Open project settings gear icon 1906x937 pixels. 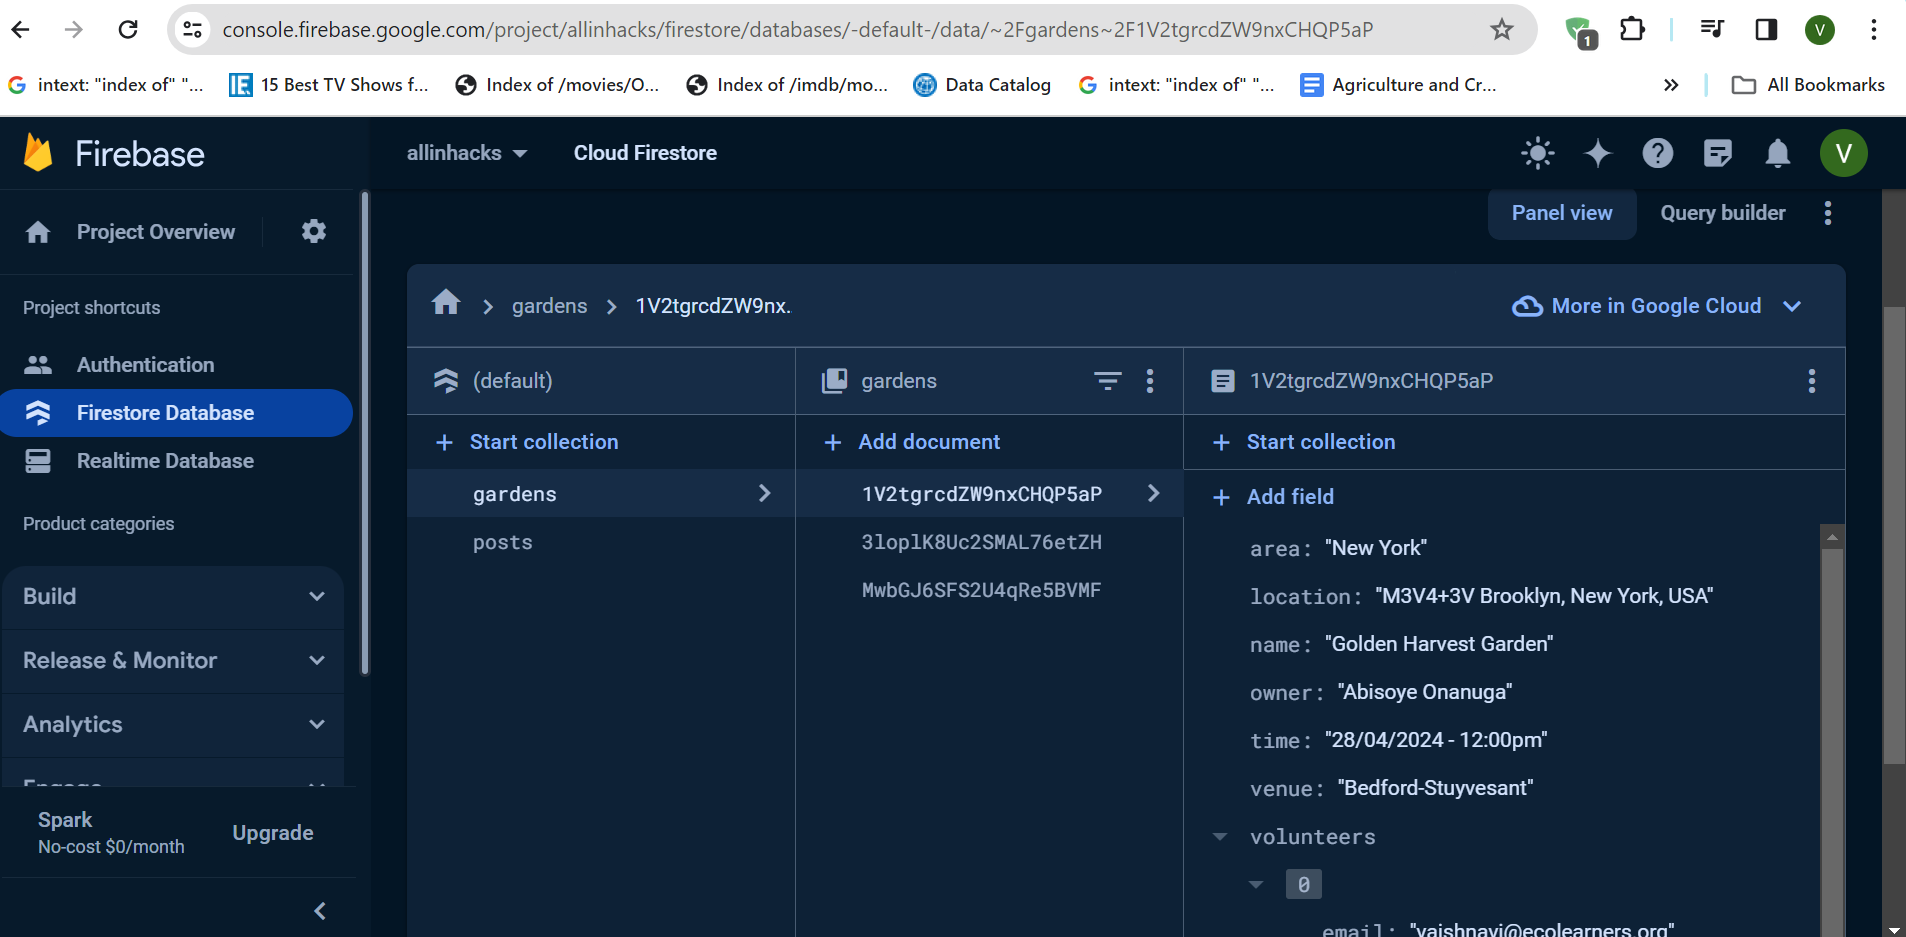314,231
